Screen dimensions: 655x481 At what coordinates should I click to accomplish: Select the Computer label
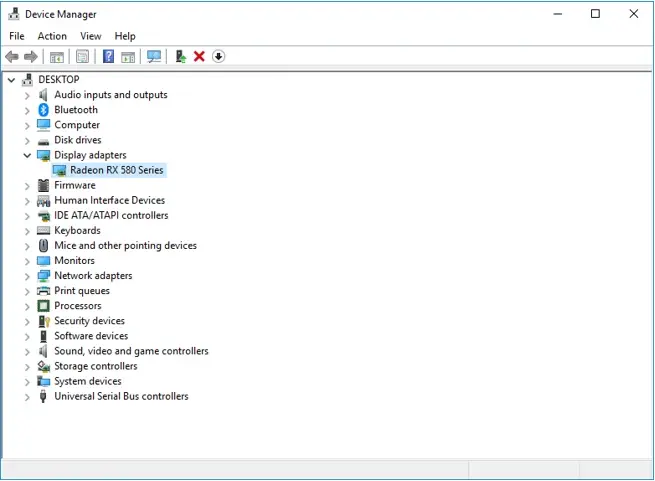(x=77, y=125)
